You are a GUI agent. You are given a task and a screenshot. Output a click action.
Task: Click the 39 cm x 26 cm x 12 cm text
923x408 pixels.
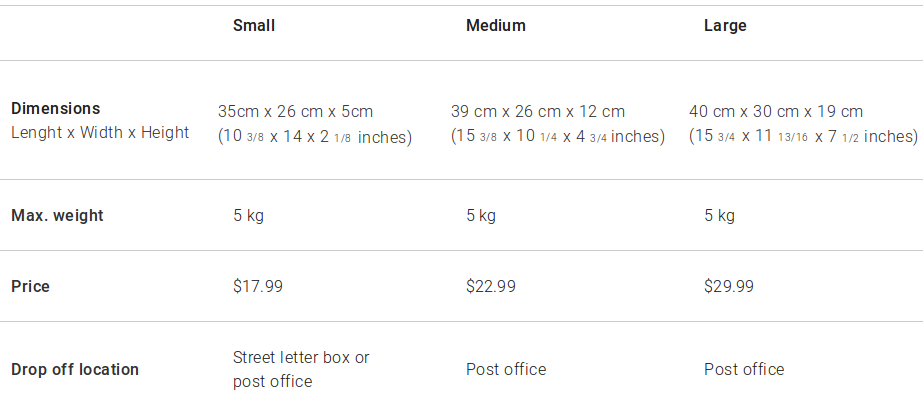pos(538,111)
